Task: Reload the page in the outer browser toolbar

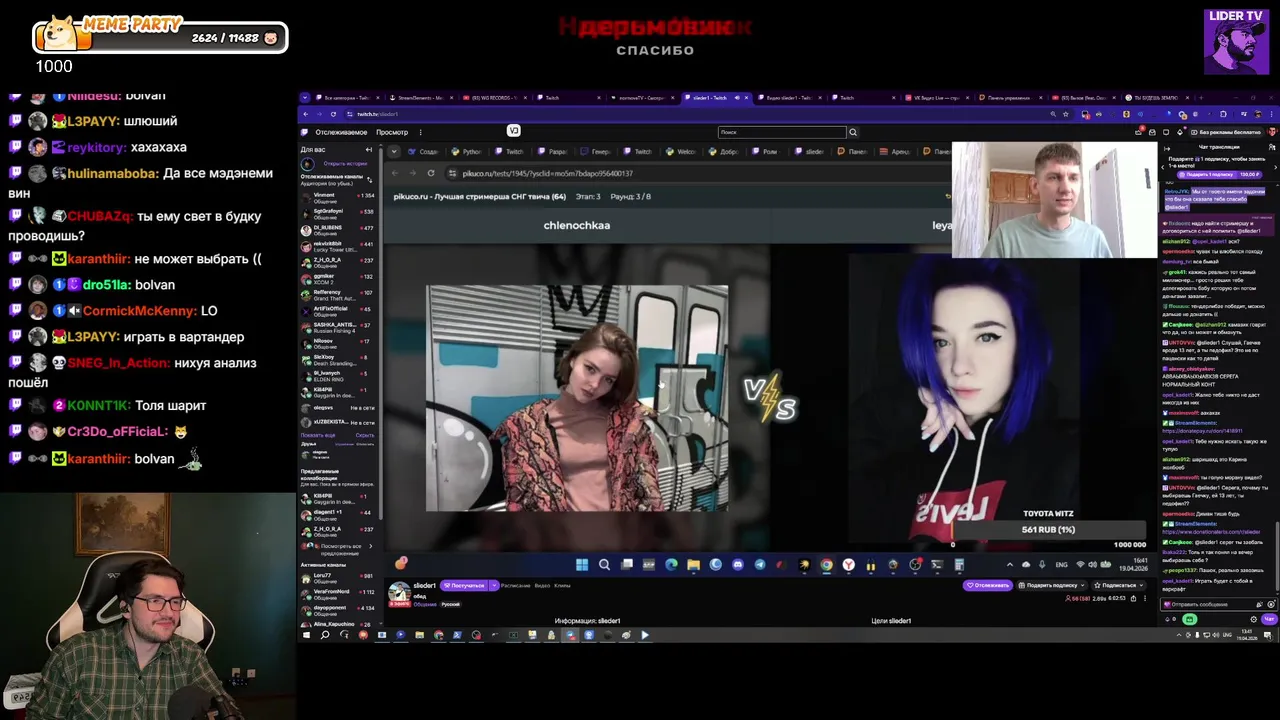Action: (x=333, y=114)
